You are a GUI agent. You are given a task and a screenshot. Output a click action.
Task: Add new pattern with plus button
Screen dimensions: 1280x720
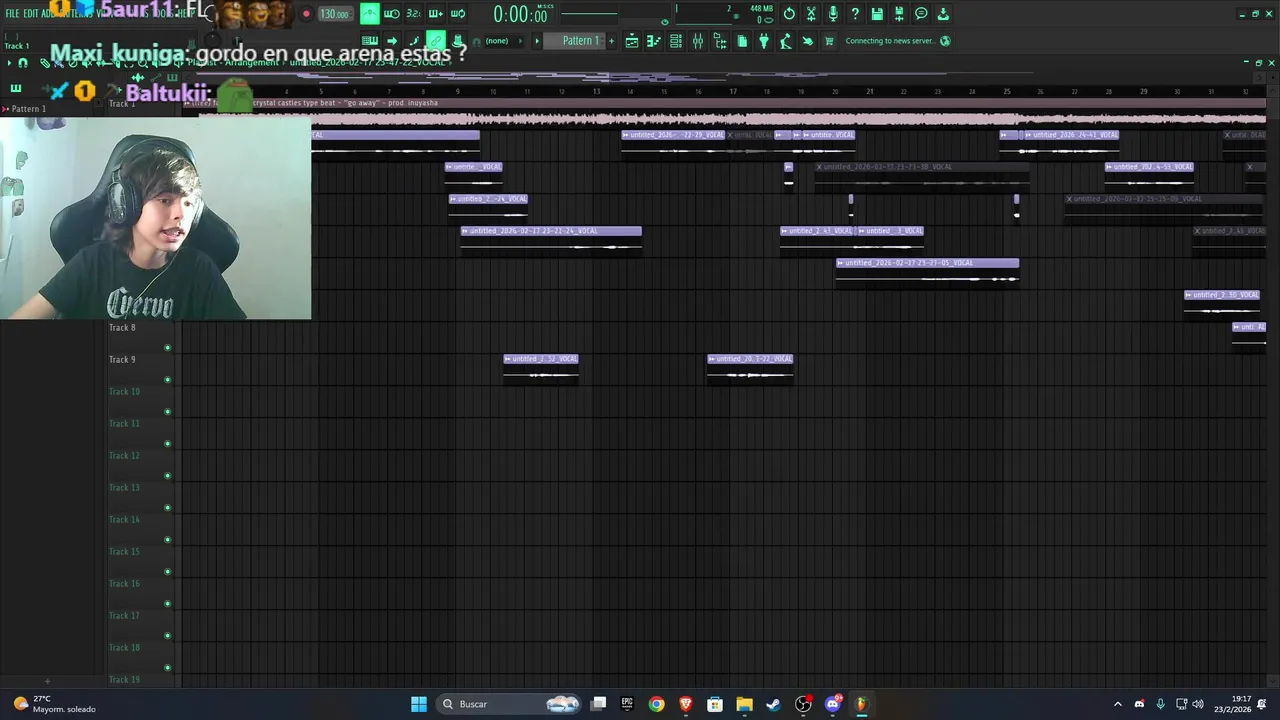pyautogui.click(x=611, y=41)
